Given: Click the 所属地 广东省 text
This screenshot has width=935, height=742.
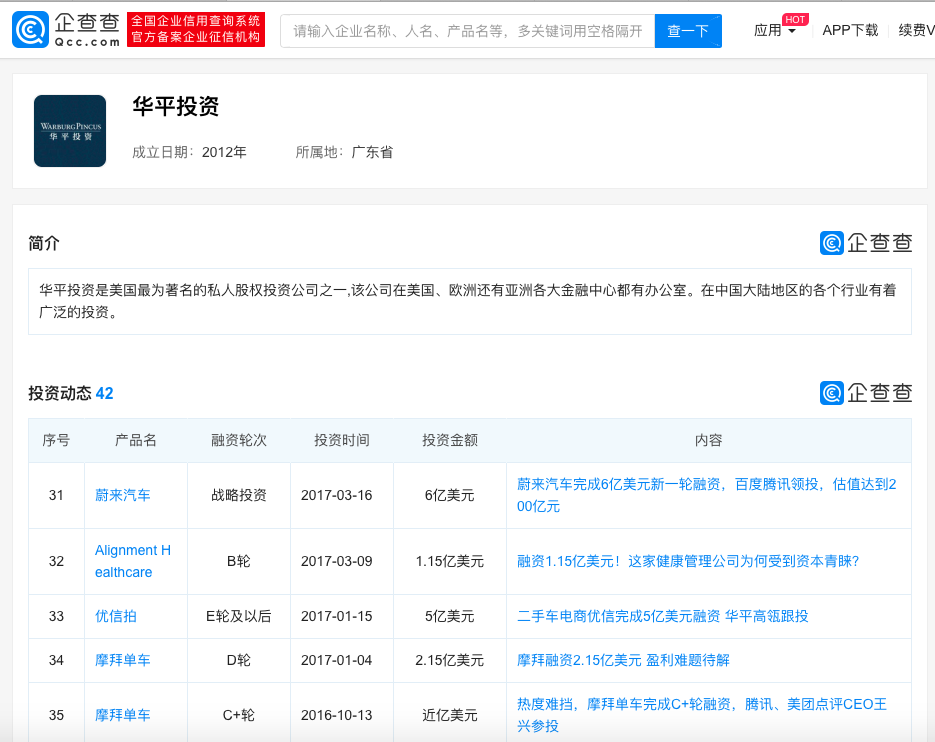Looking at the screenshot, I should pos(344,152).
